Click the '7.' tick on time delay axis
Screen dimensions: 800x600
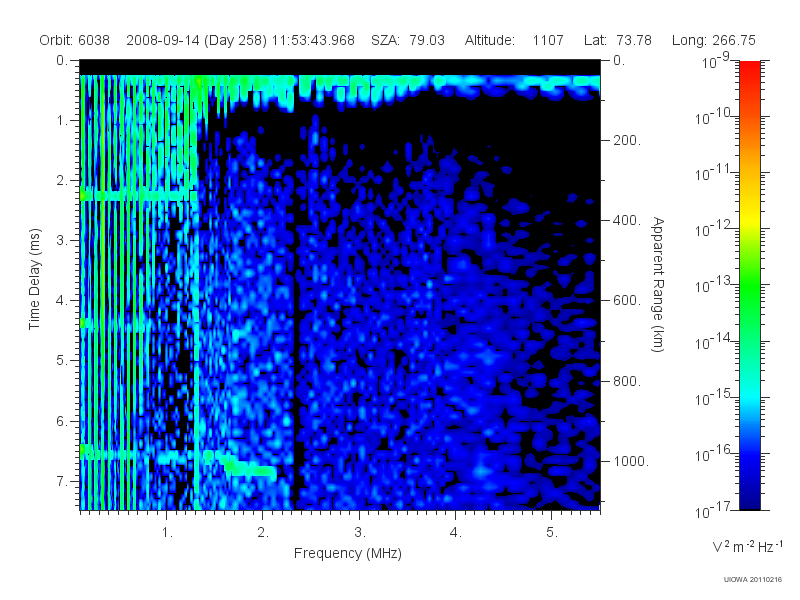pos(62,481)
